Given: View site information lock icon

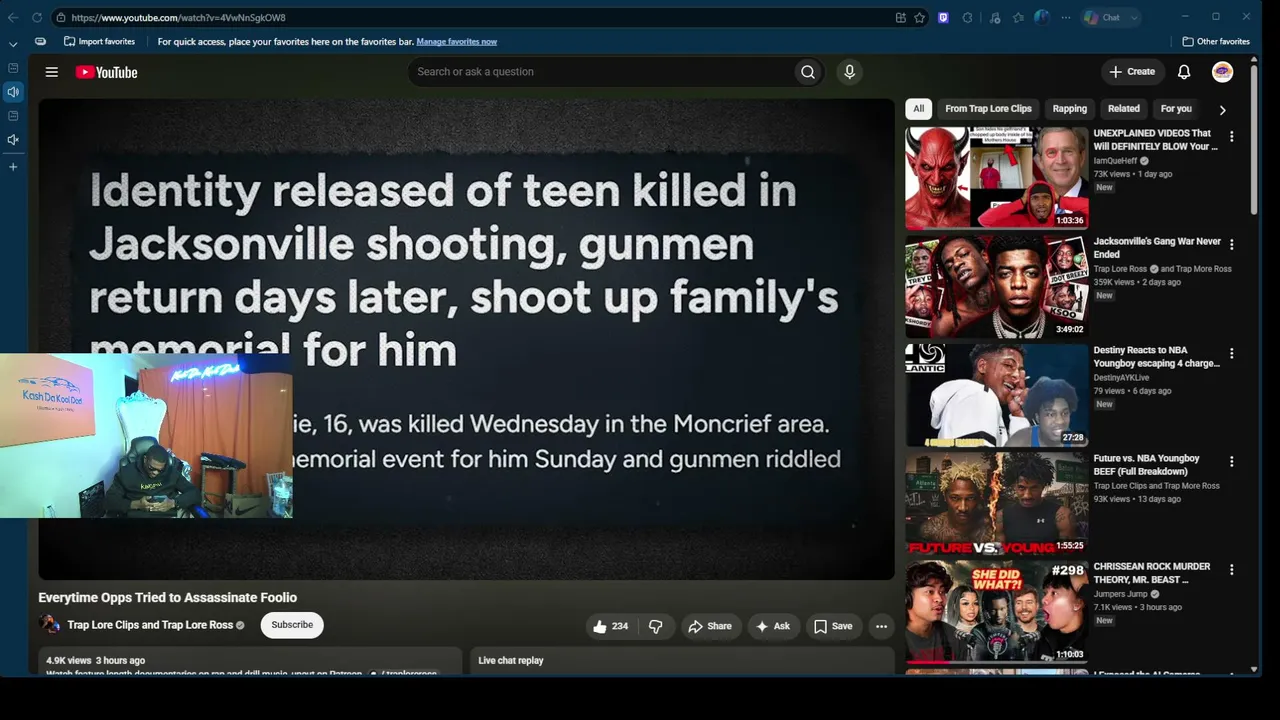Looking at the screenshot, I should [61, 18].
